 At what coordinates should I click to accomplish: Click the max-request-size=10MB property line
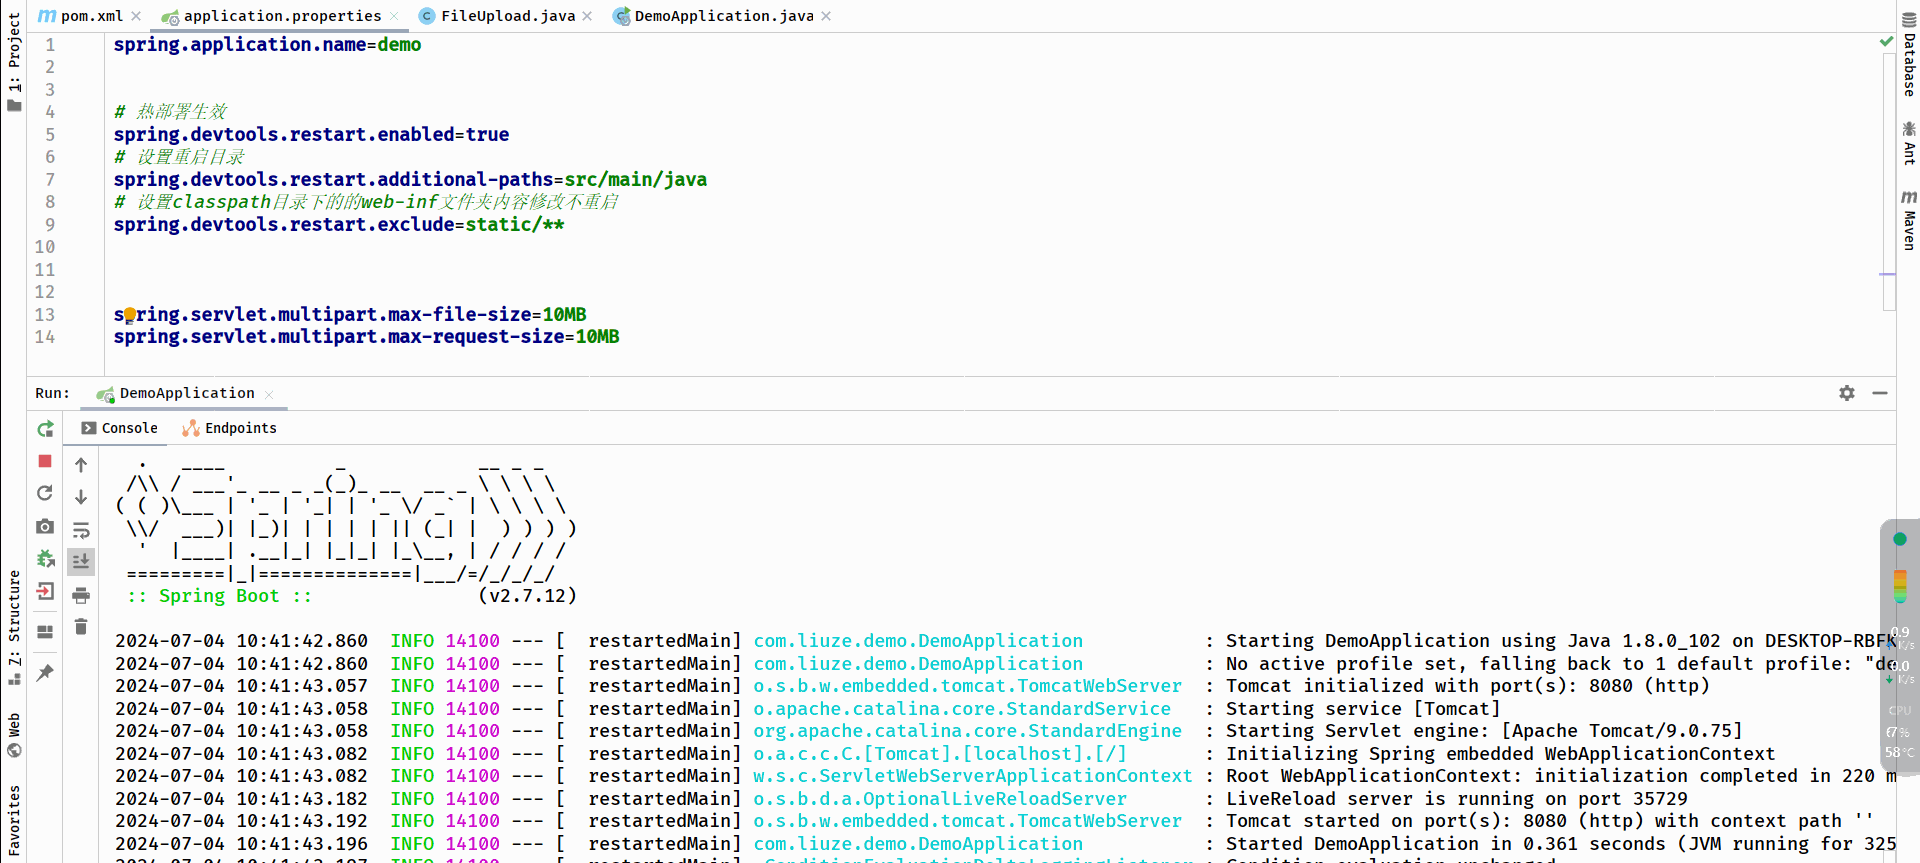tap(366, 337)
